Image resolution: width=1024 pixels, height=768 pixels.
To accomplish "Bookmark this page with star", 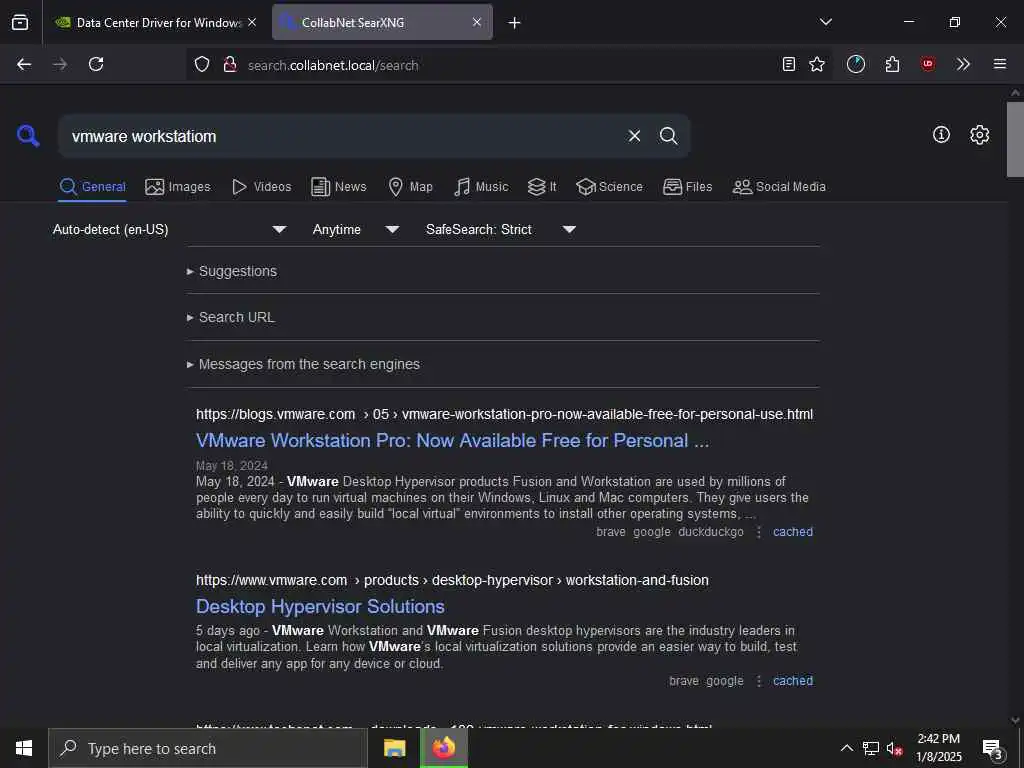I will pyautogui.click(x=816, y=64).
